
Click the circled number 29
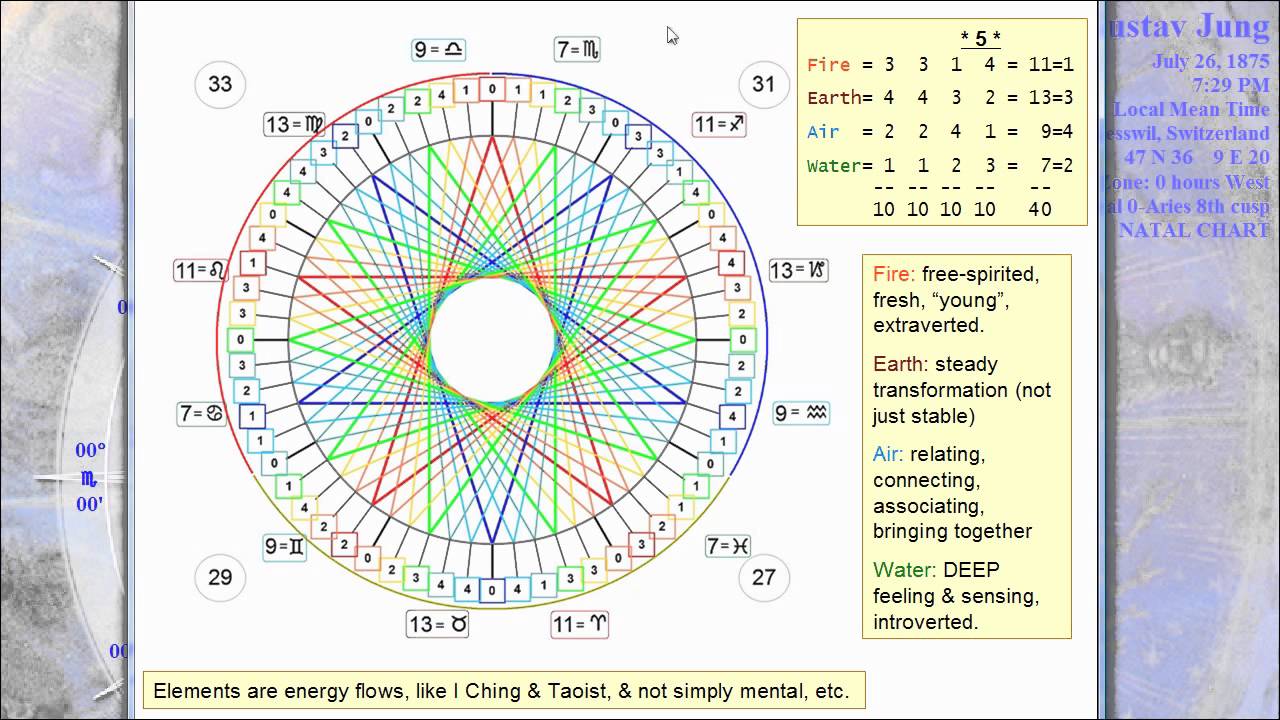[220, 577]
